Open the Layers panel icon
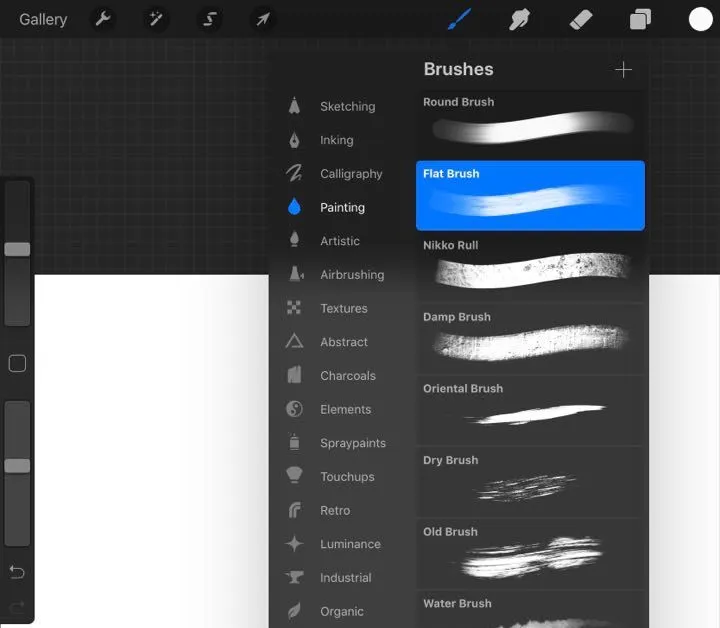720x628 pixels. (640, 20)
